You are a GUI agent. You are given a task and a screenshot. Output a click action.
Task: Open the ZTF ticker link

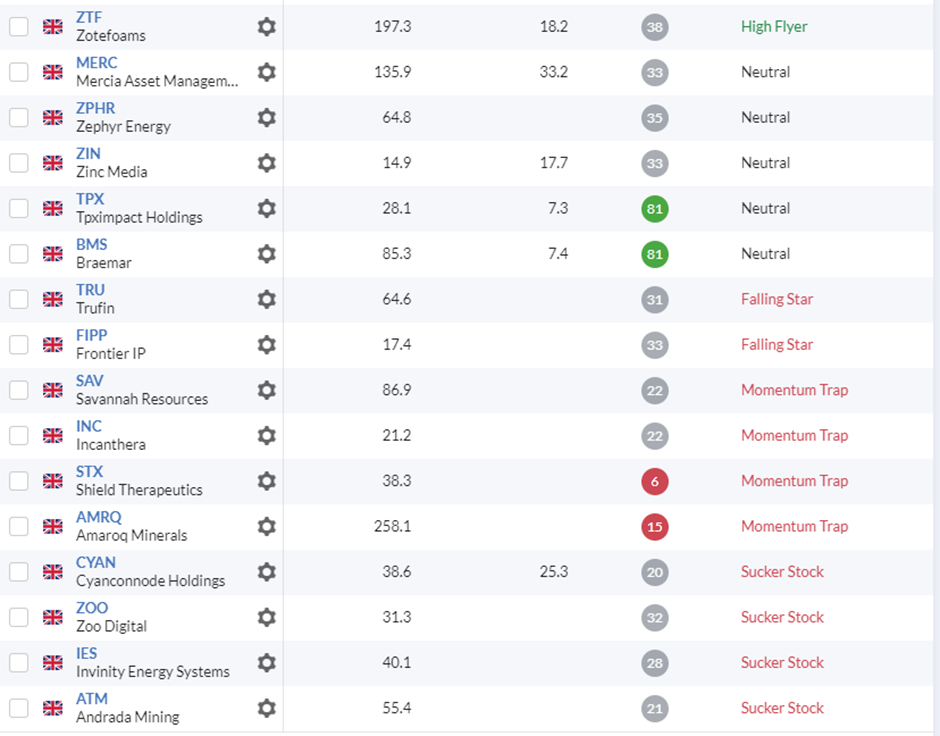tap(89, 17)
